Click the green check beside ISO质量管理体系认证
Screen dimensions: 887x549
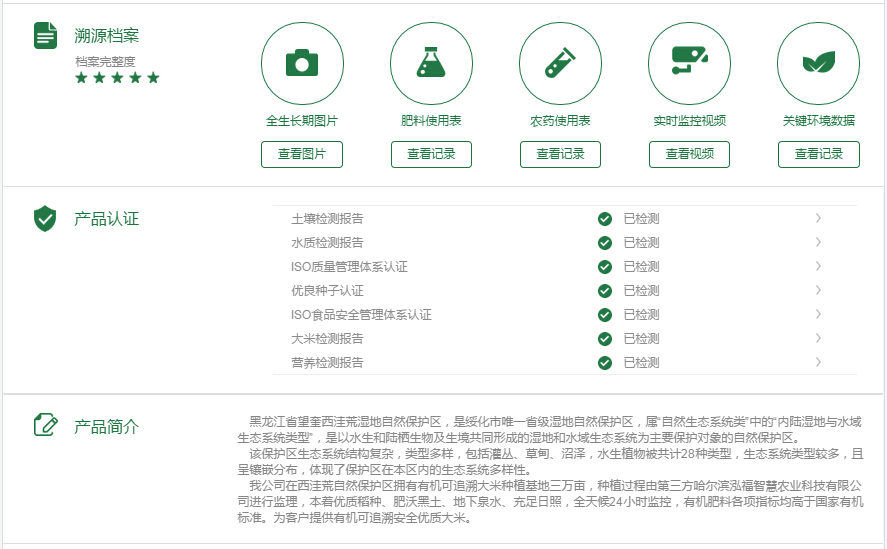[x=604, y=267]
